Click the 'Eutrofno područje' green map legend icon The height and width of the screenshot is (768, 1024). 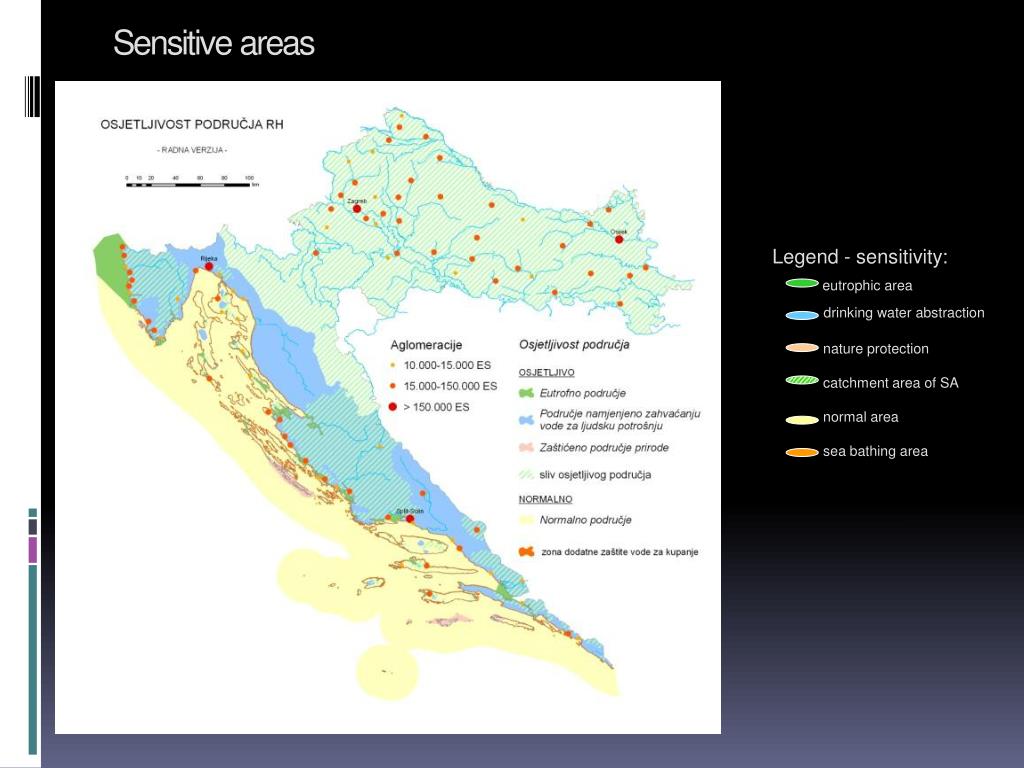[526, 393]
